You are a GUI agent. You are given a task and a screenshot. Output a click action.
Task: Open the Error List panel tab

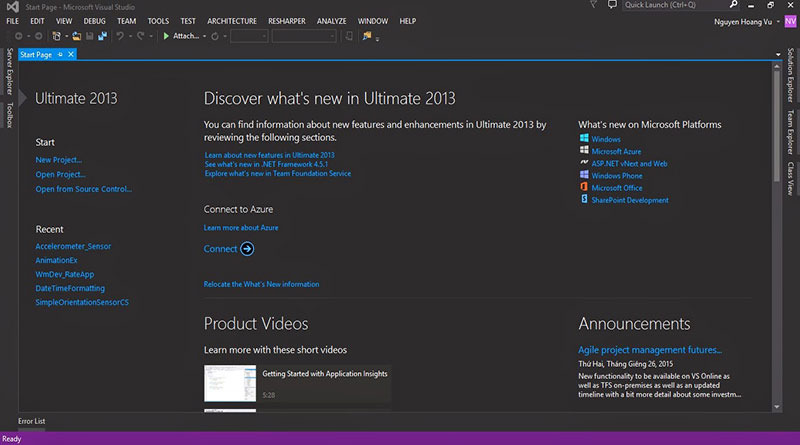(x=32, y=421)
